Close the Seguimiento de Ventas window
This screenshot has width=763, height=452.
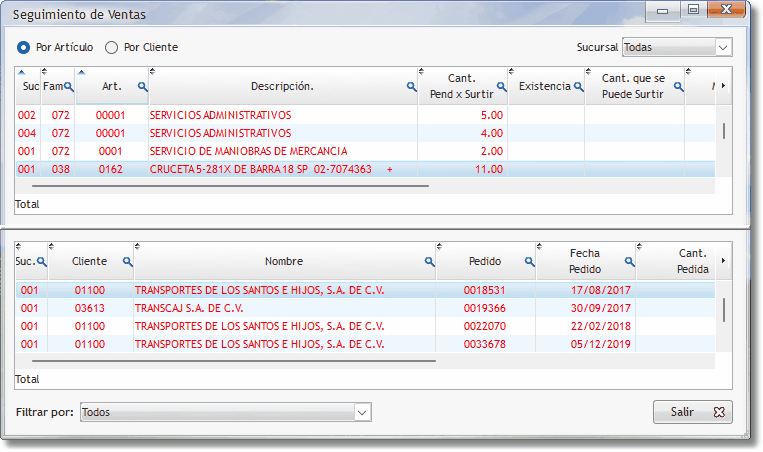tap(727, 9)
